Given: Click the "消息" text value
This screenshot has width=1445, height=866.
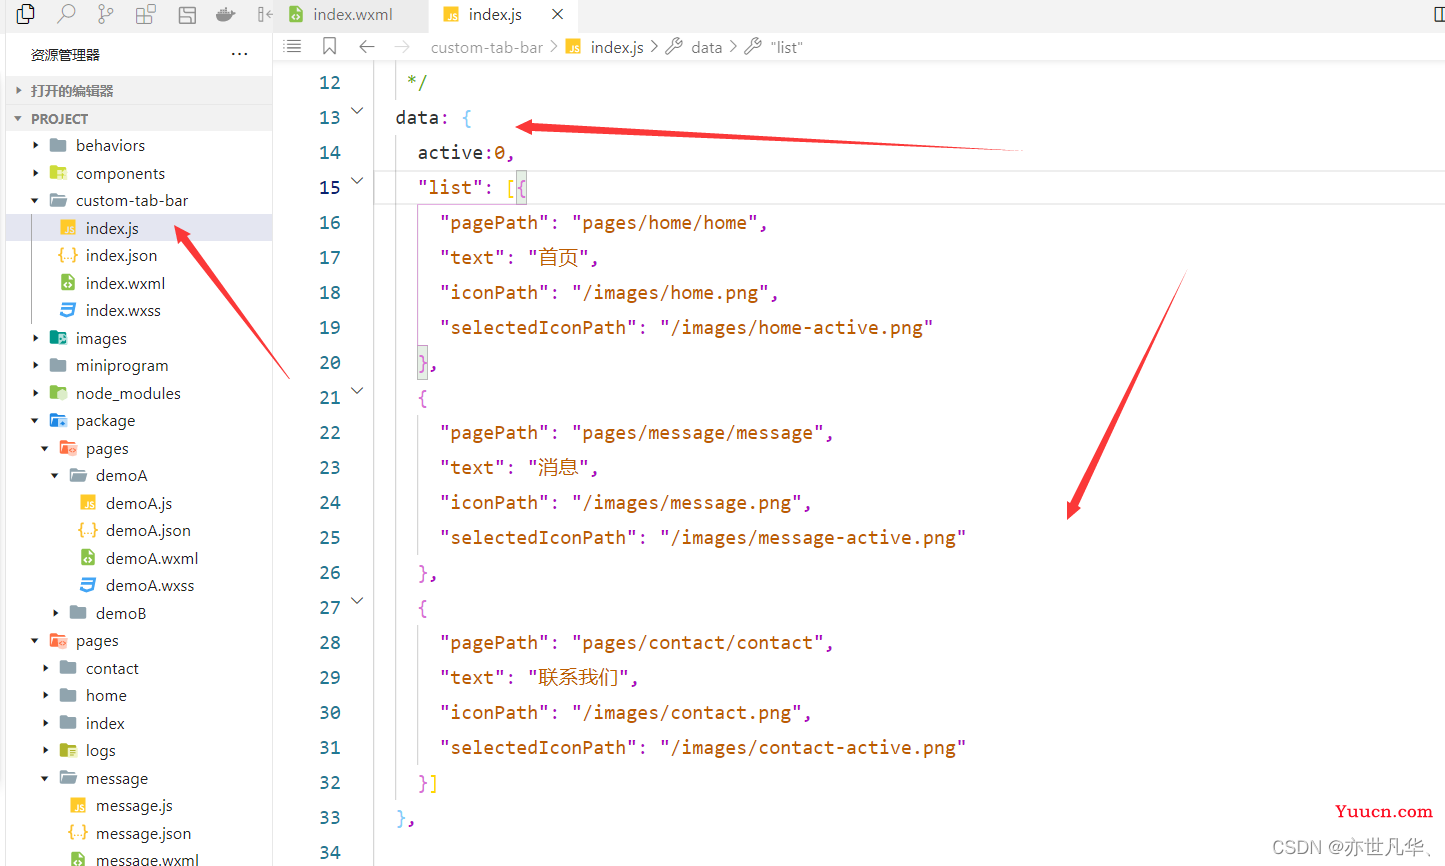Looking at the screenshot, I should pos(556,468).
